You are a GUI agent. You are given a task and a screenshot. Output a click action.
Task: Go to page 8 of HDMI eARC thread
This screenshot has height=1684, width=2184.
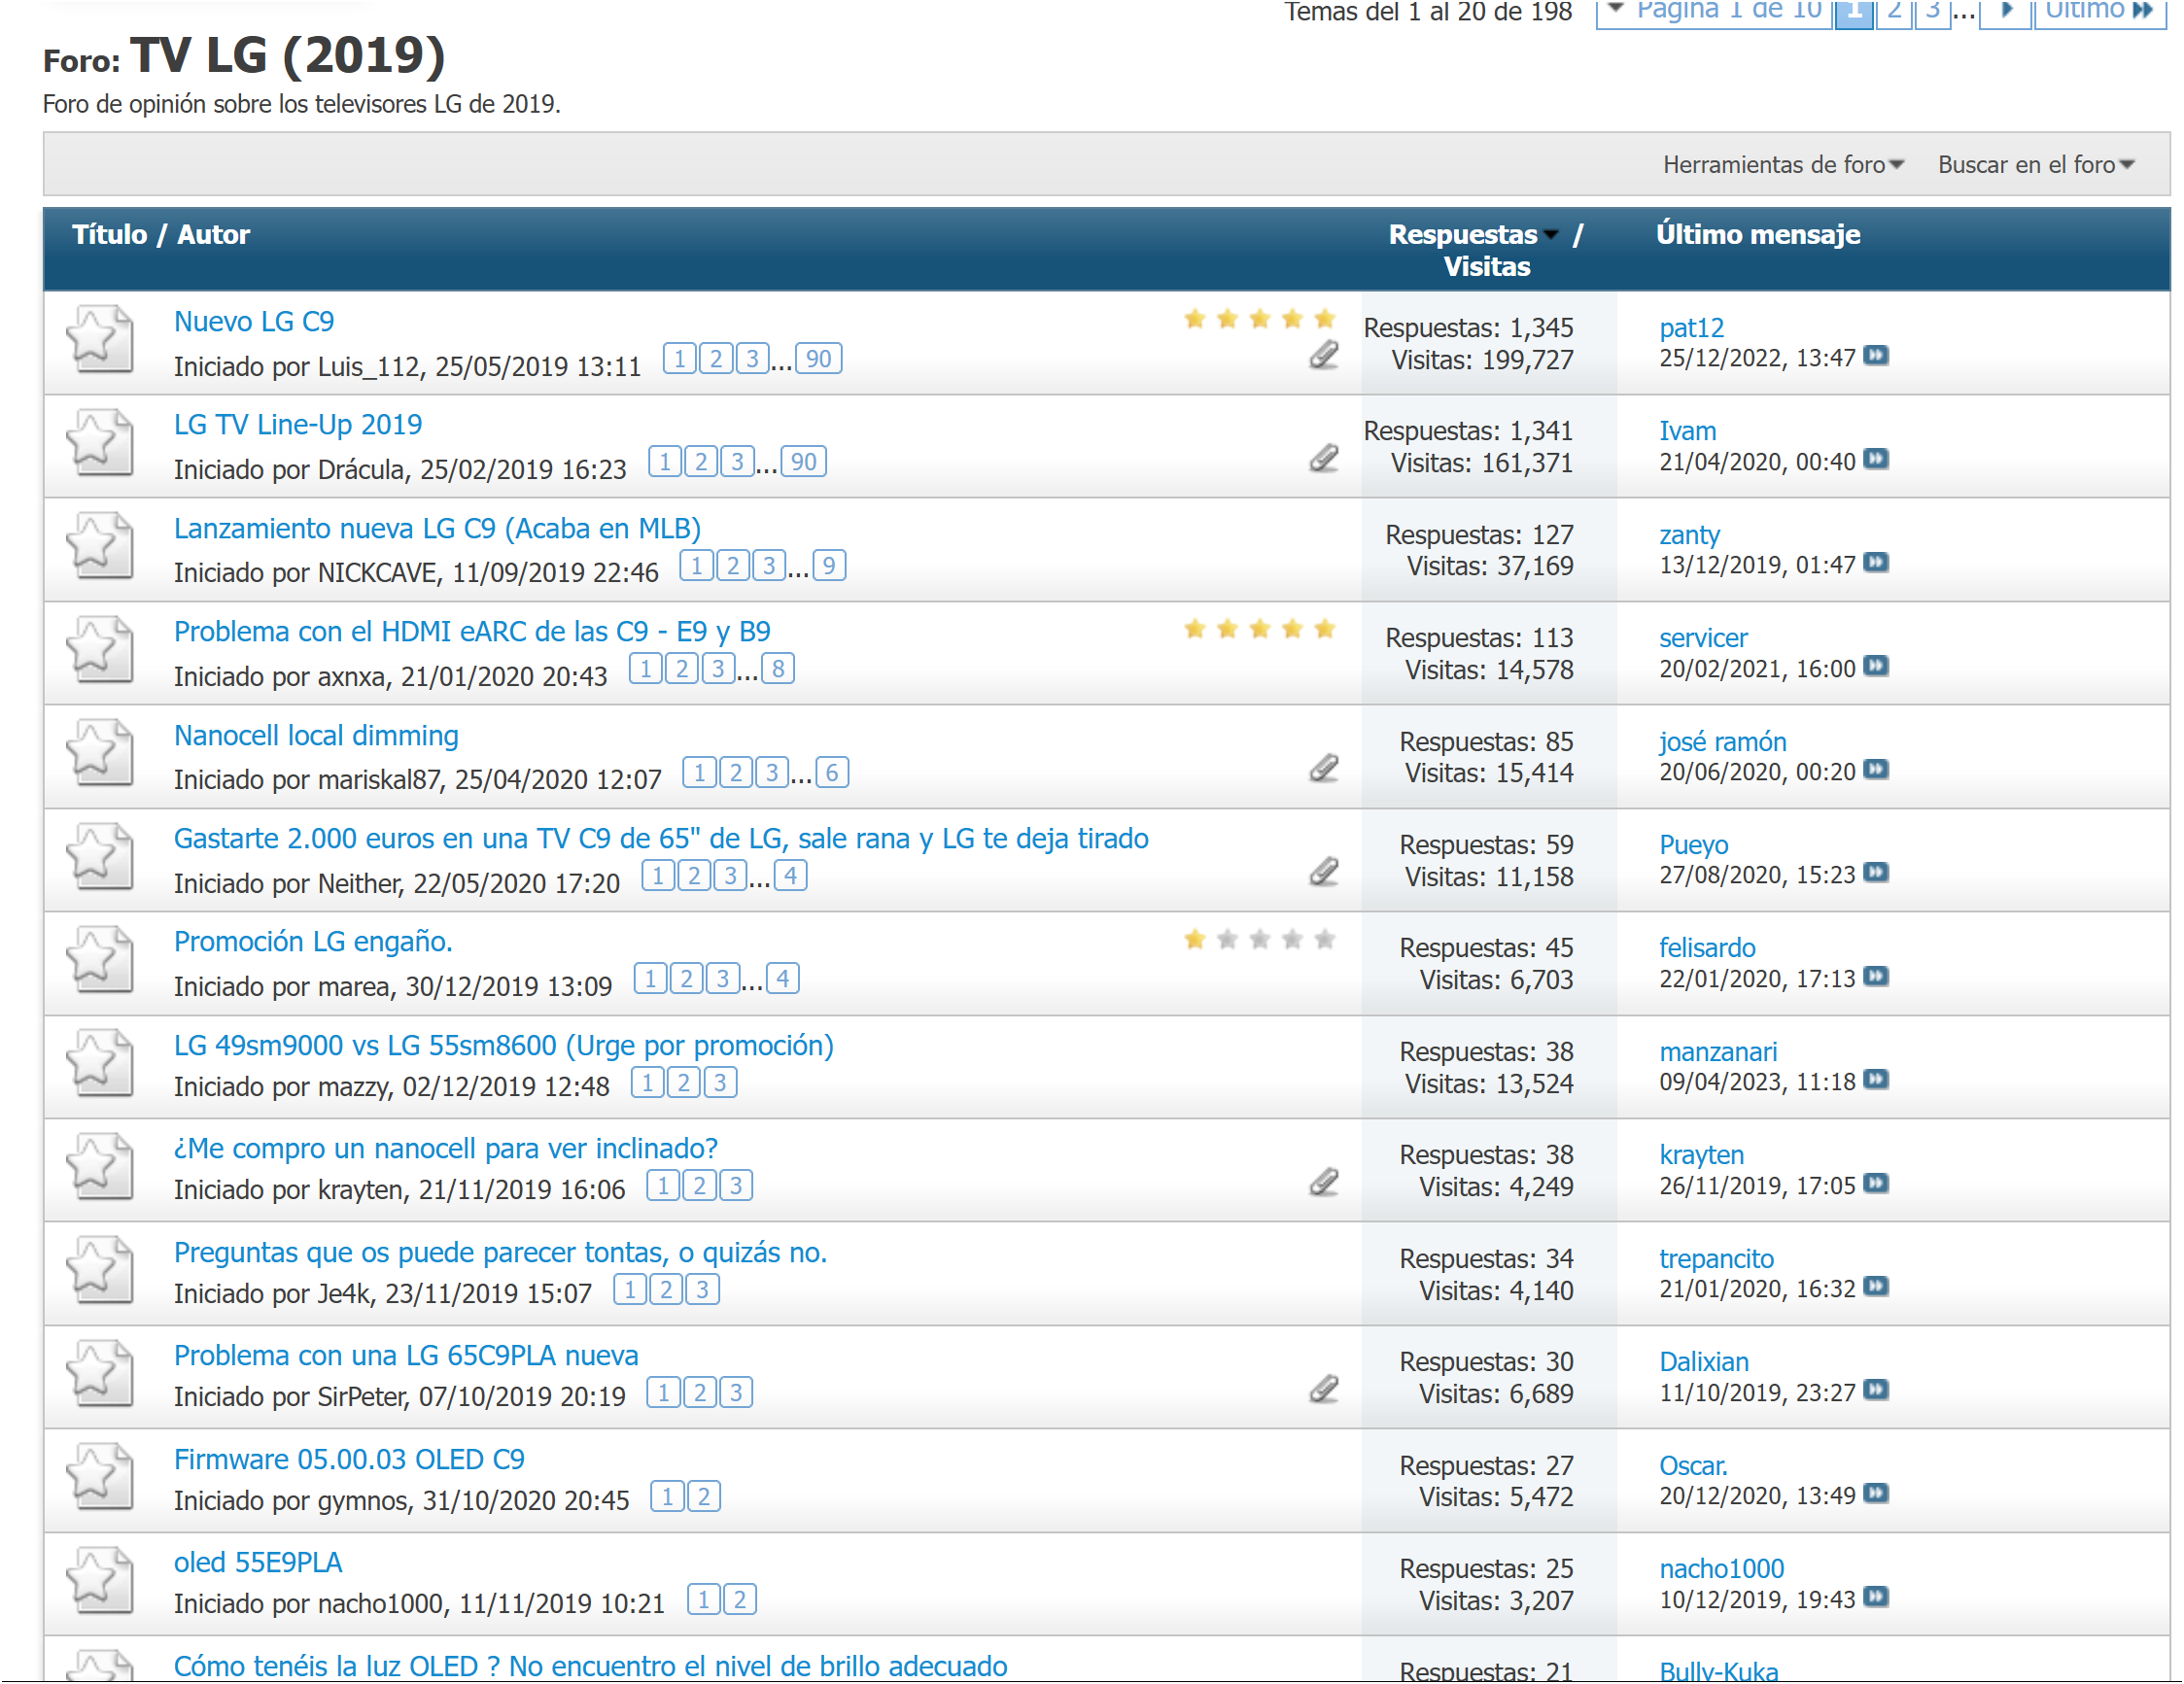coord(778,669)
